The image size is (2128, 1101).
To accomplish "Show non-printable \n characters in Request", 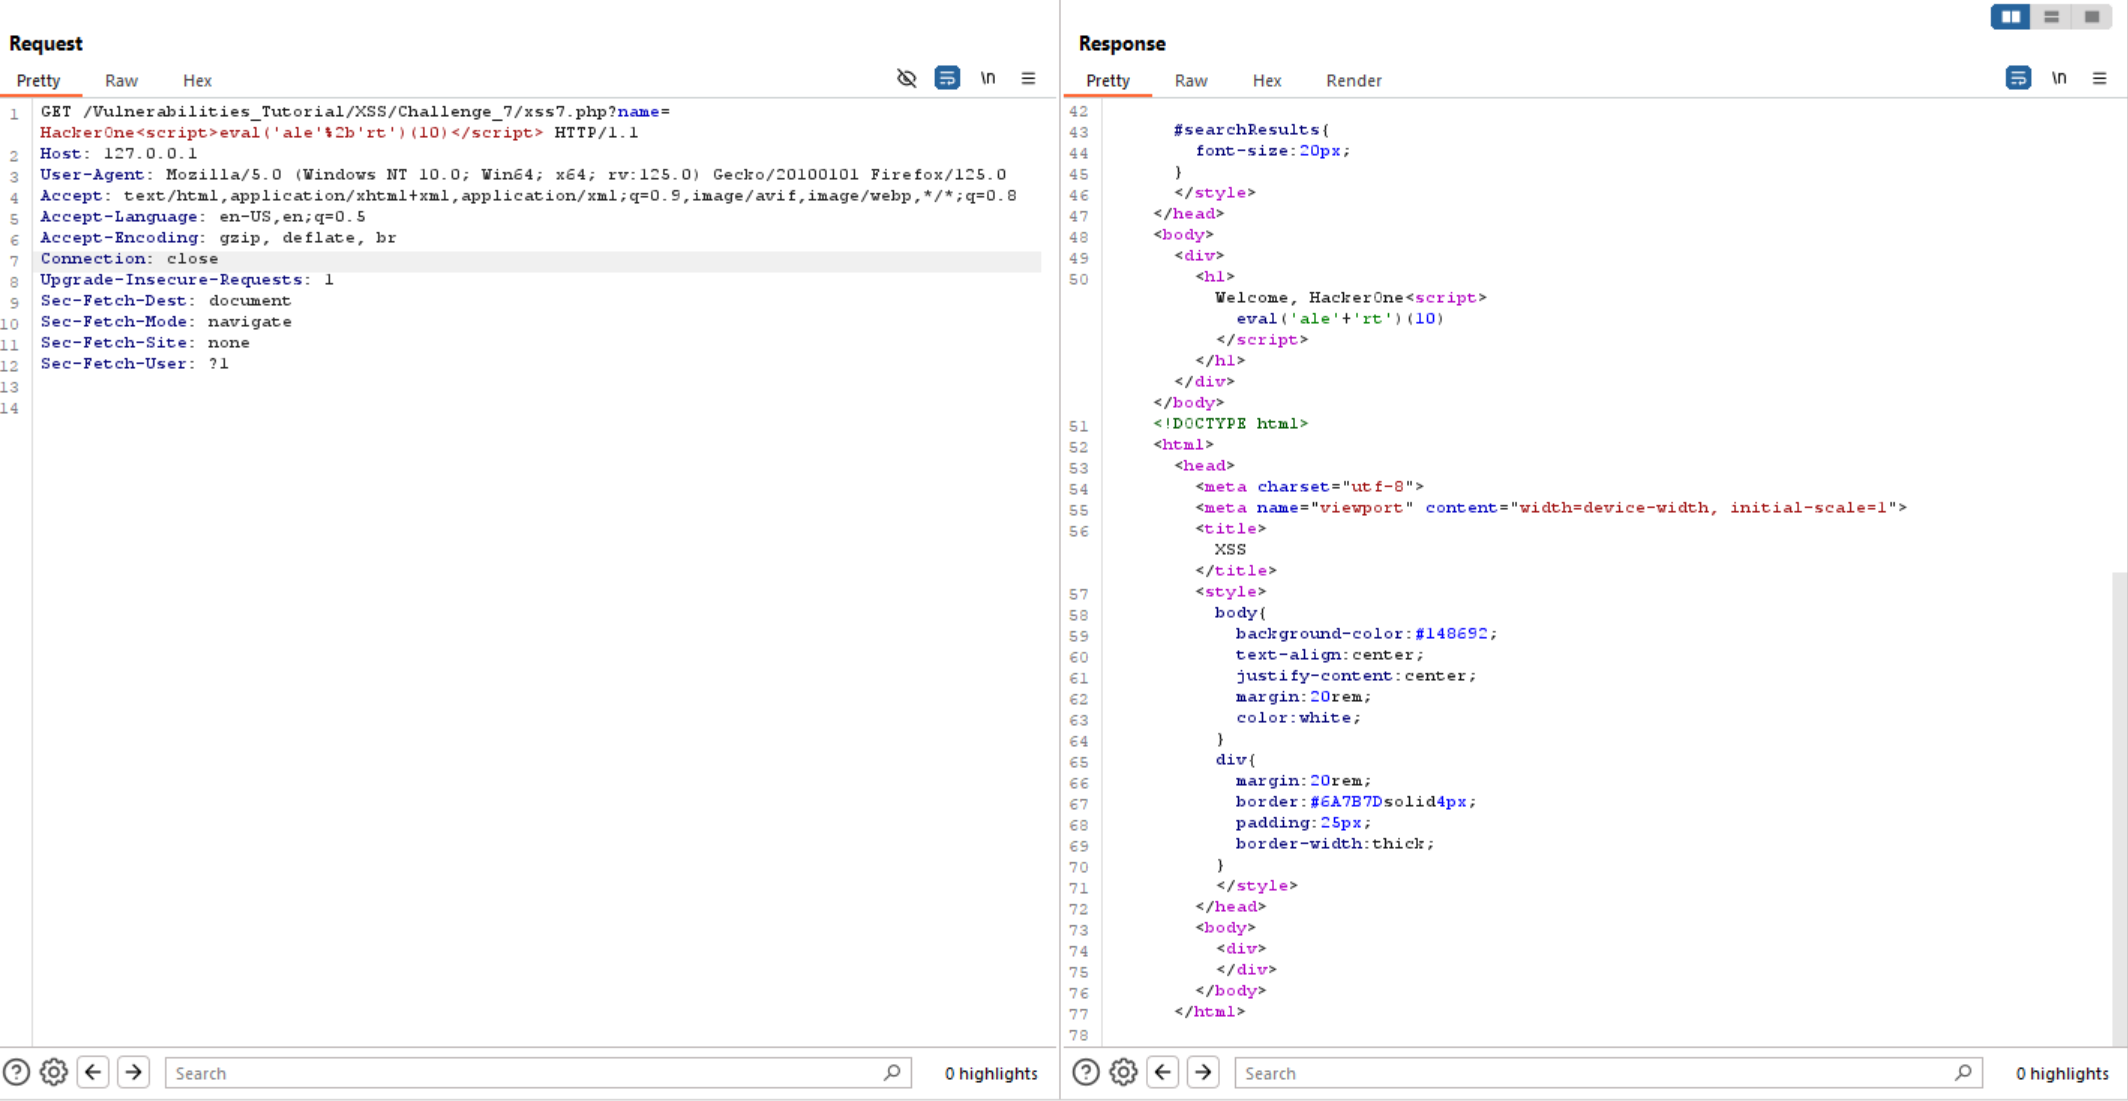I will pos(988,78).
